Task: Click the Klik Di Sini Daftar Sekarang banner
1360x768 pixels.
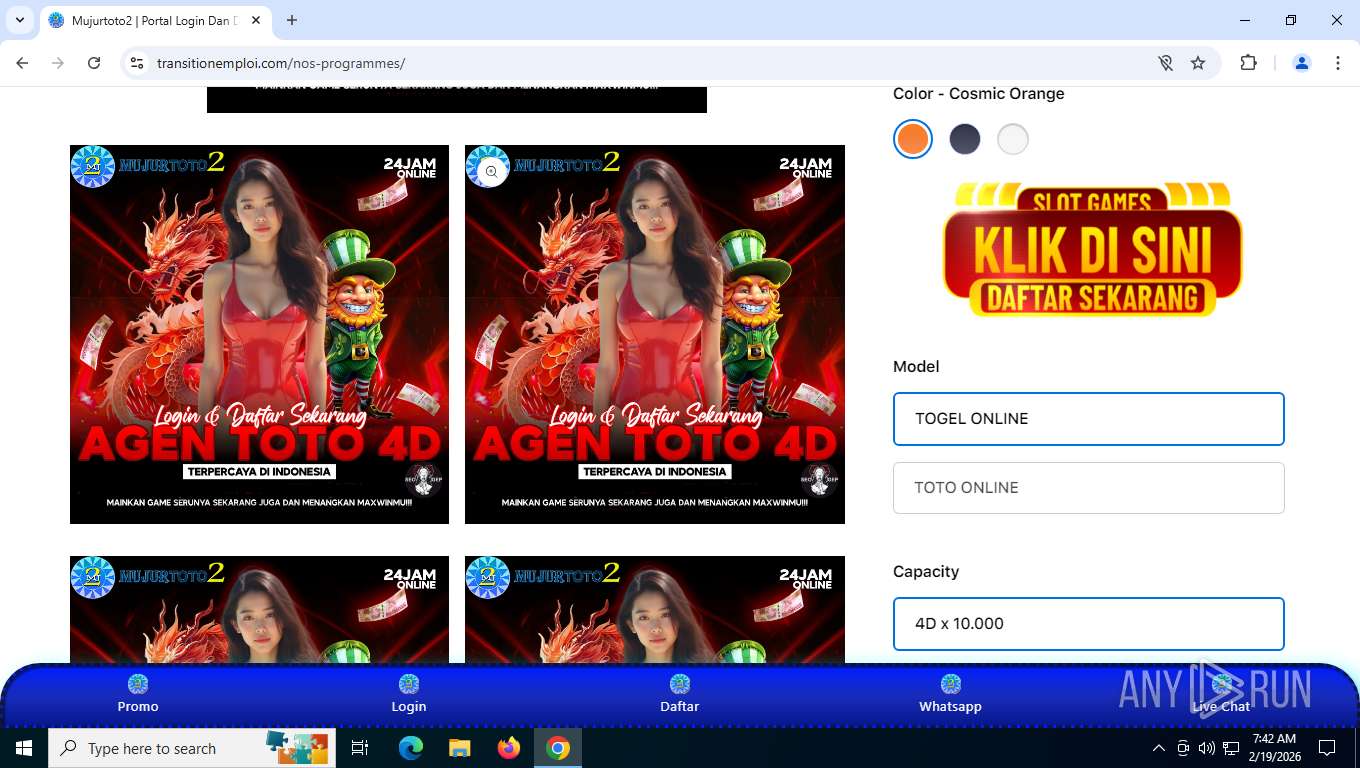Action: click(1093, 250)
